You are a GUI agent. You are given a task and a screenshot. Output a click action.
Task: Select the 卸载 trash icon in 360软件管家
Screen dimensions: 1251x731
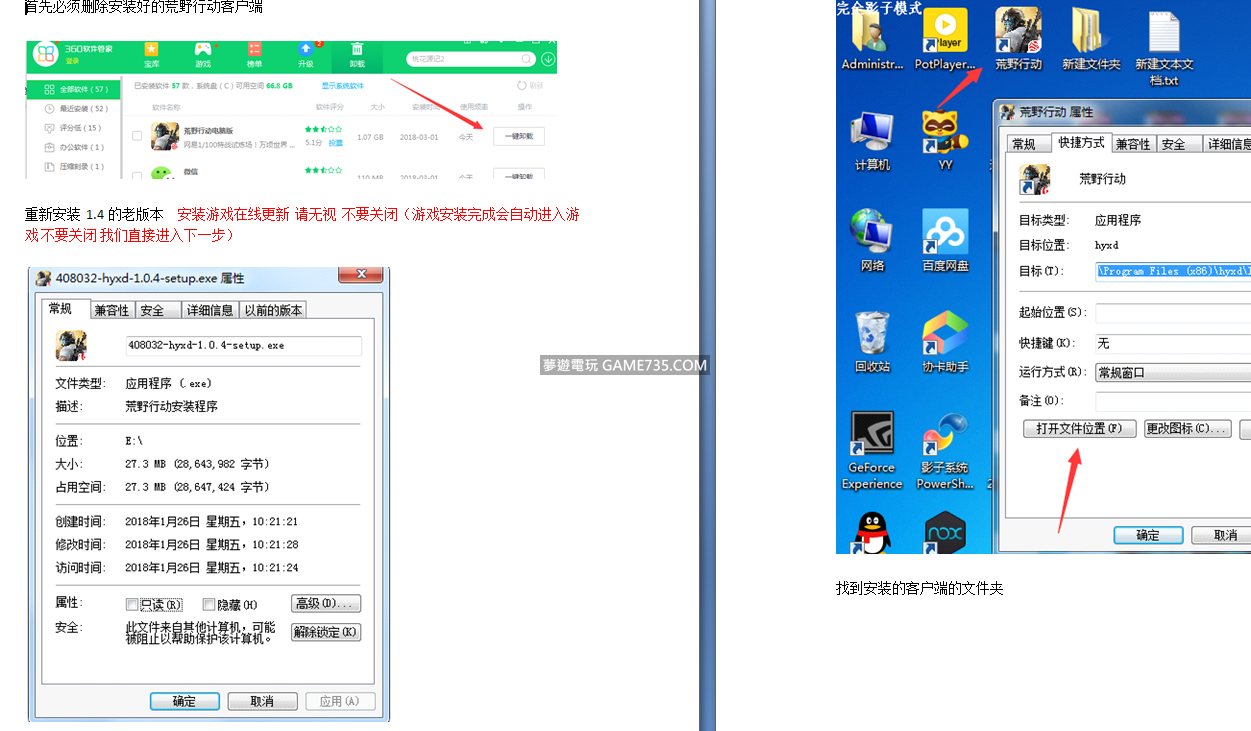[357, 49]
